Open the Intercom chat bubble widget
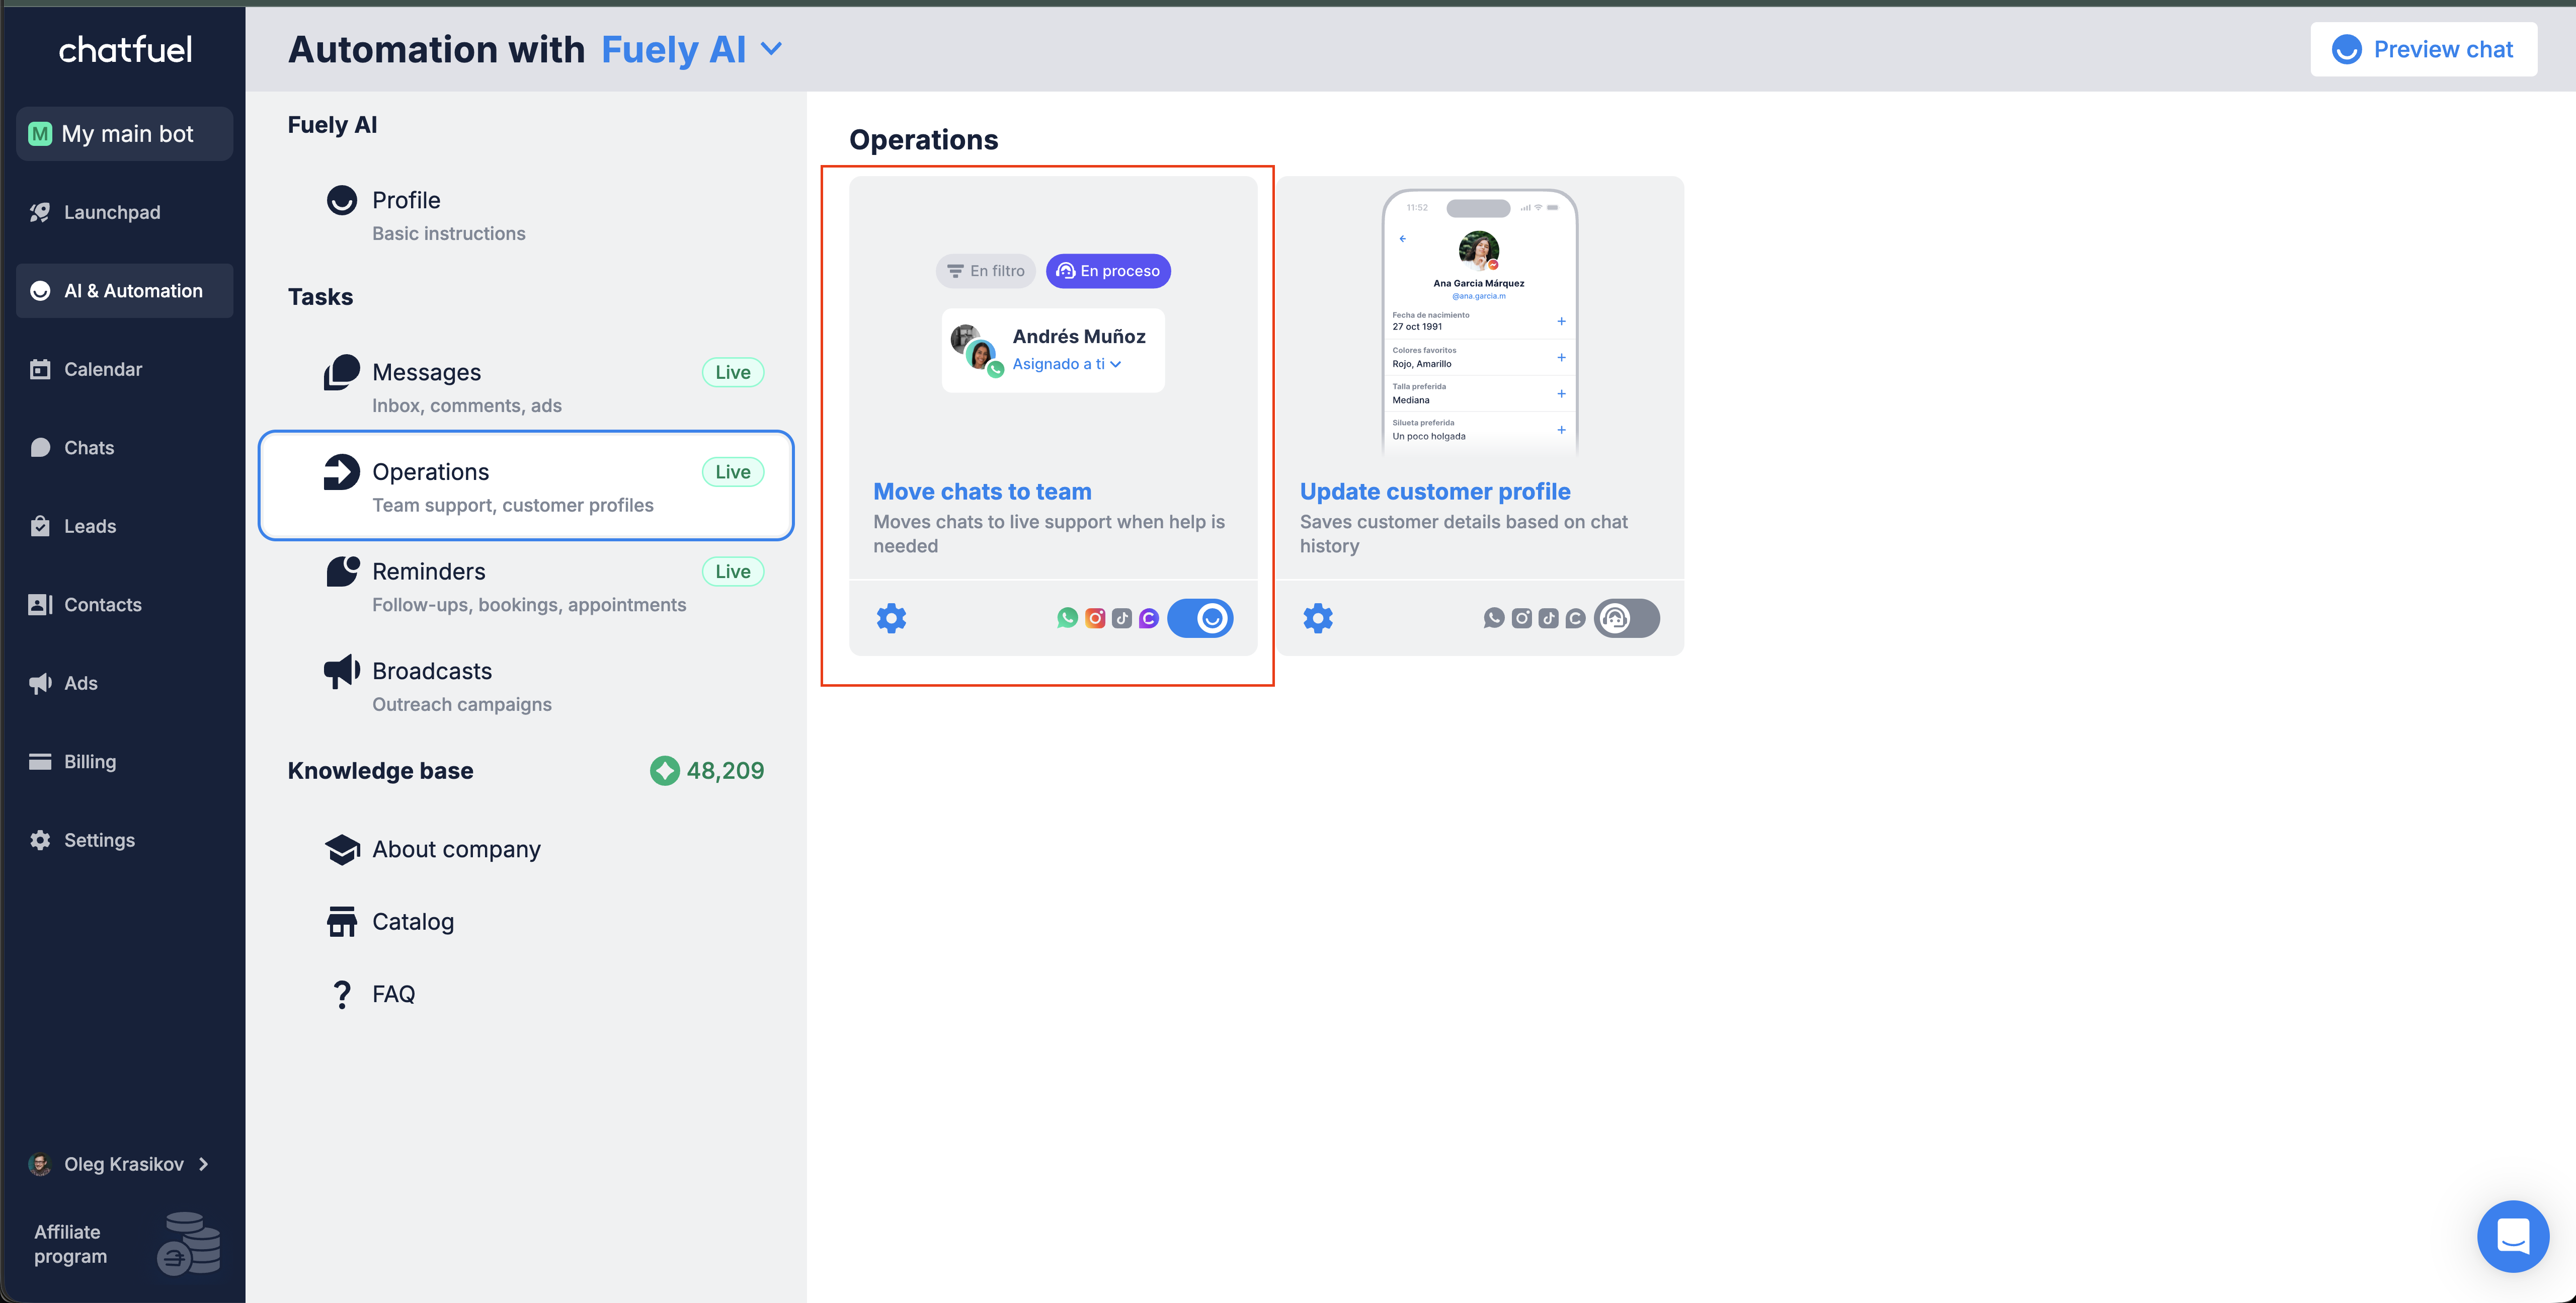Screen dimensions: 2576x1303 coord(2512,1236)
